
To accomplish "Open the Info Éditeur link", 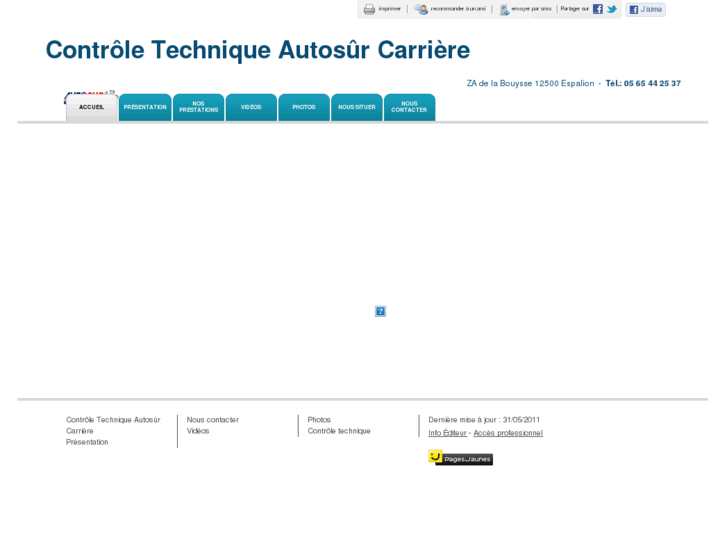I will point(447,433).
